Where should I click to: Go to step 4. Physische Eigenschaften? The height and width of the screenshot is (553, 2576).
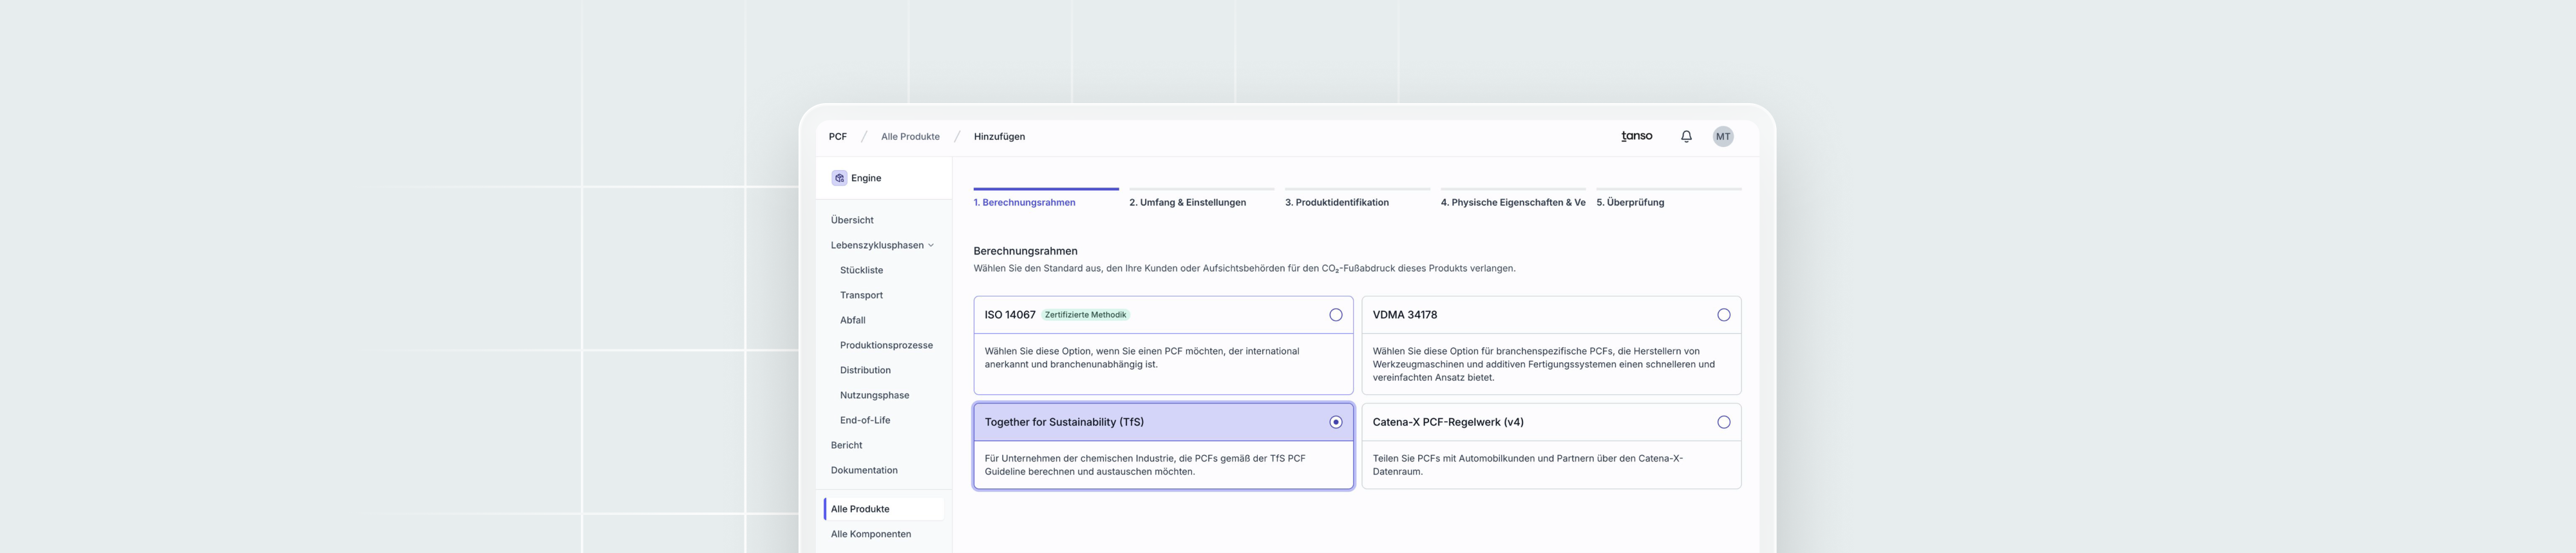[x=1513, y=198]
